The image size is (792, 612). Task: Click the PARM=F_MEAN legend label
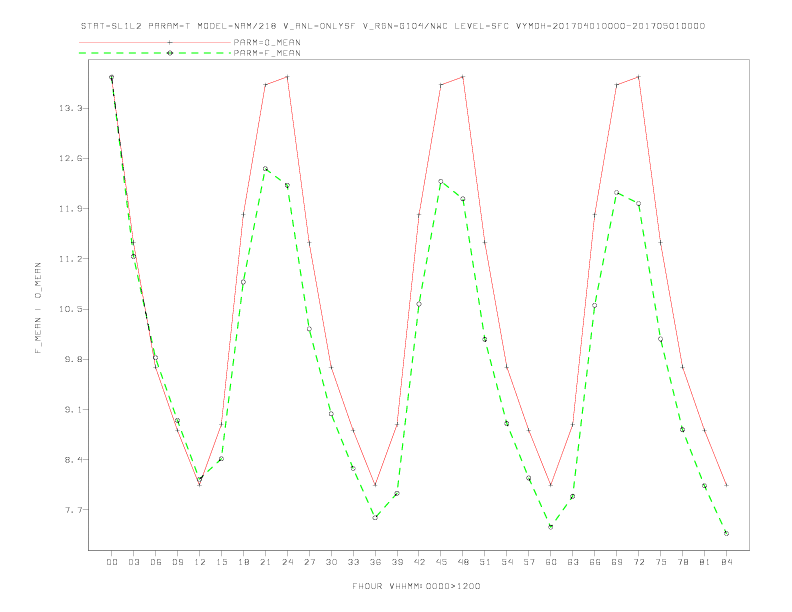(x=267, y=53)
